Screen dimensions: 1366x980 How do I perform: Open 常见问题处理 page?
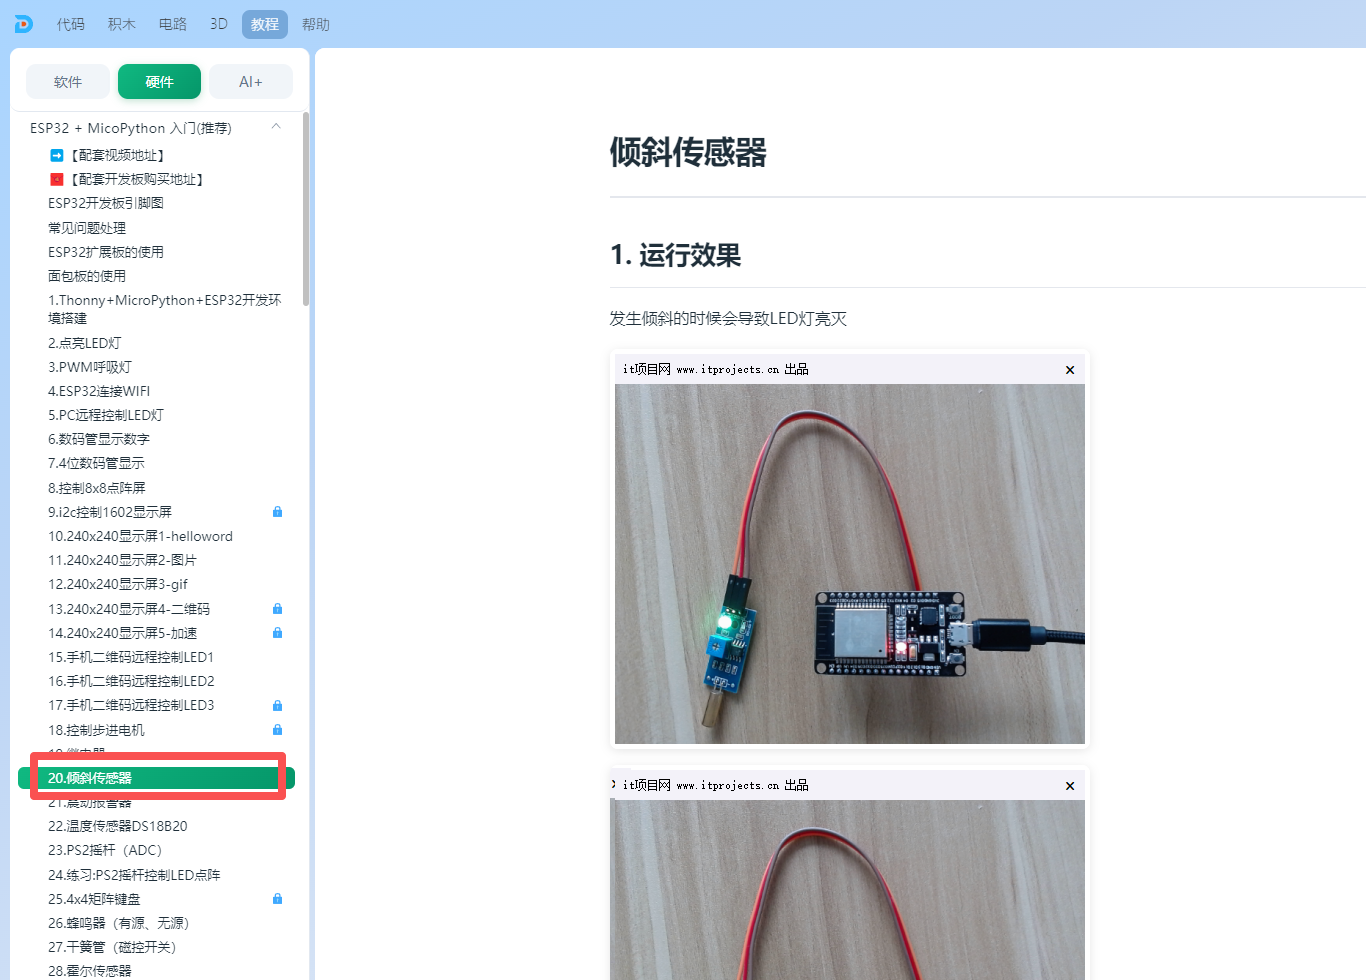tap(87, 228)
